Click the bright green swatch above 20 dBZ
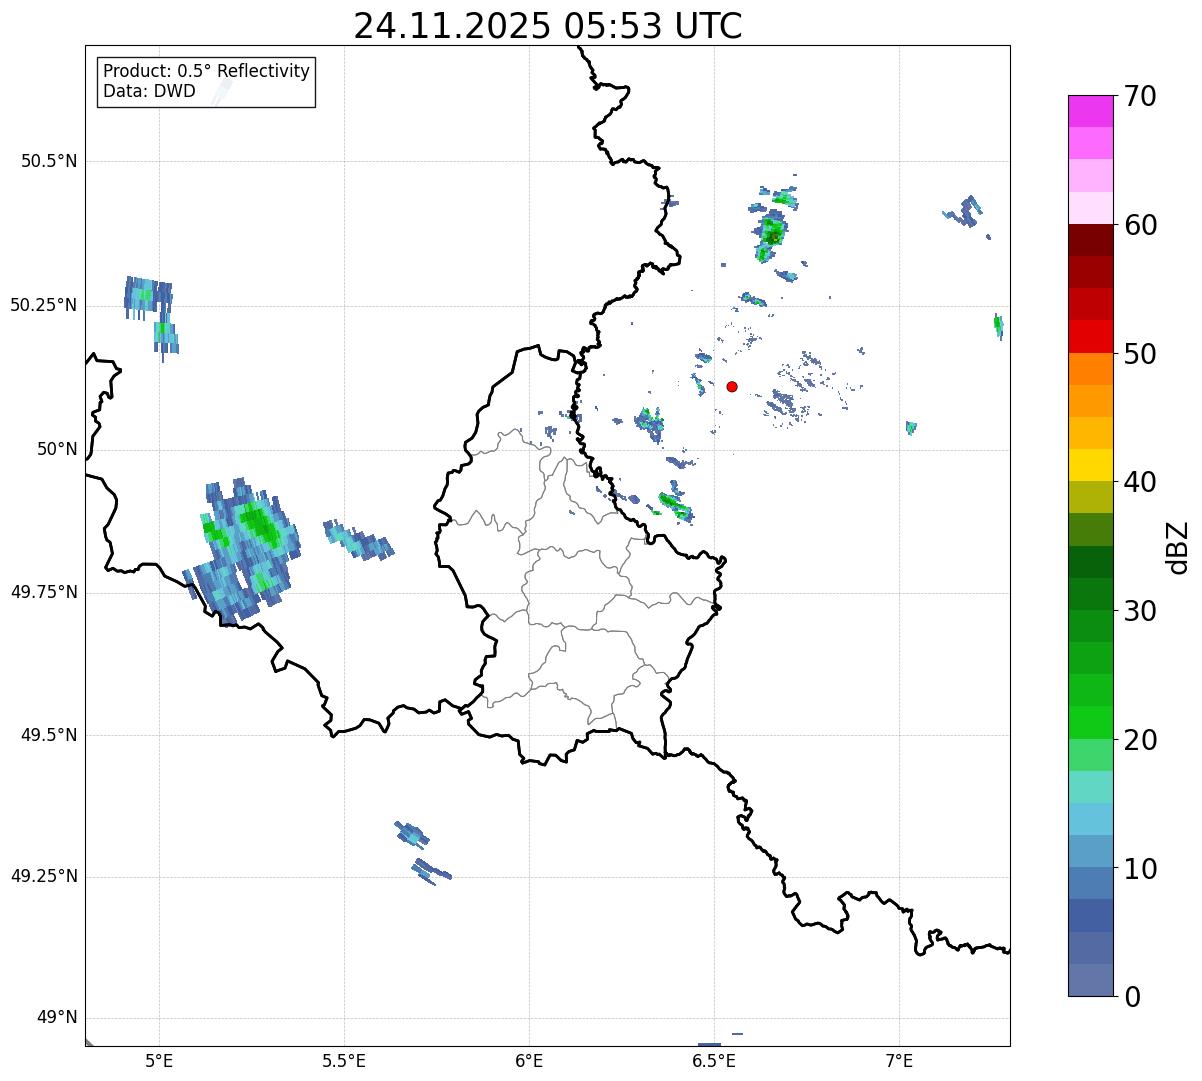The height and width of the screenshot is (1081, 1202). tap(1090, 722)
